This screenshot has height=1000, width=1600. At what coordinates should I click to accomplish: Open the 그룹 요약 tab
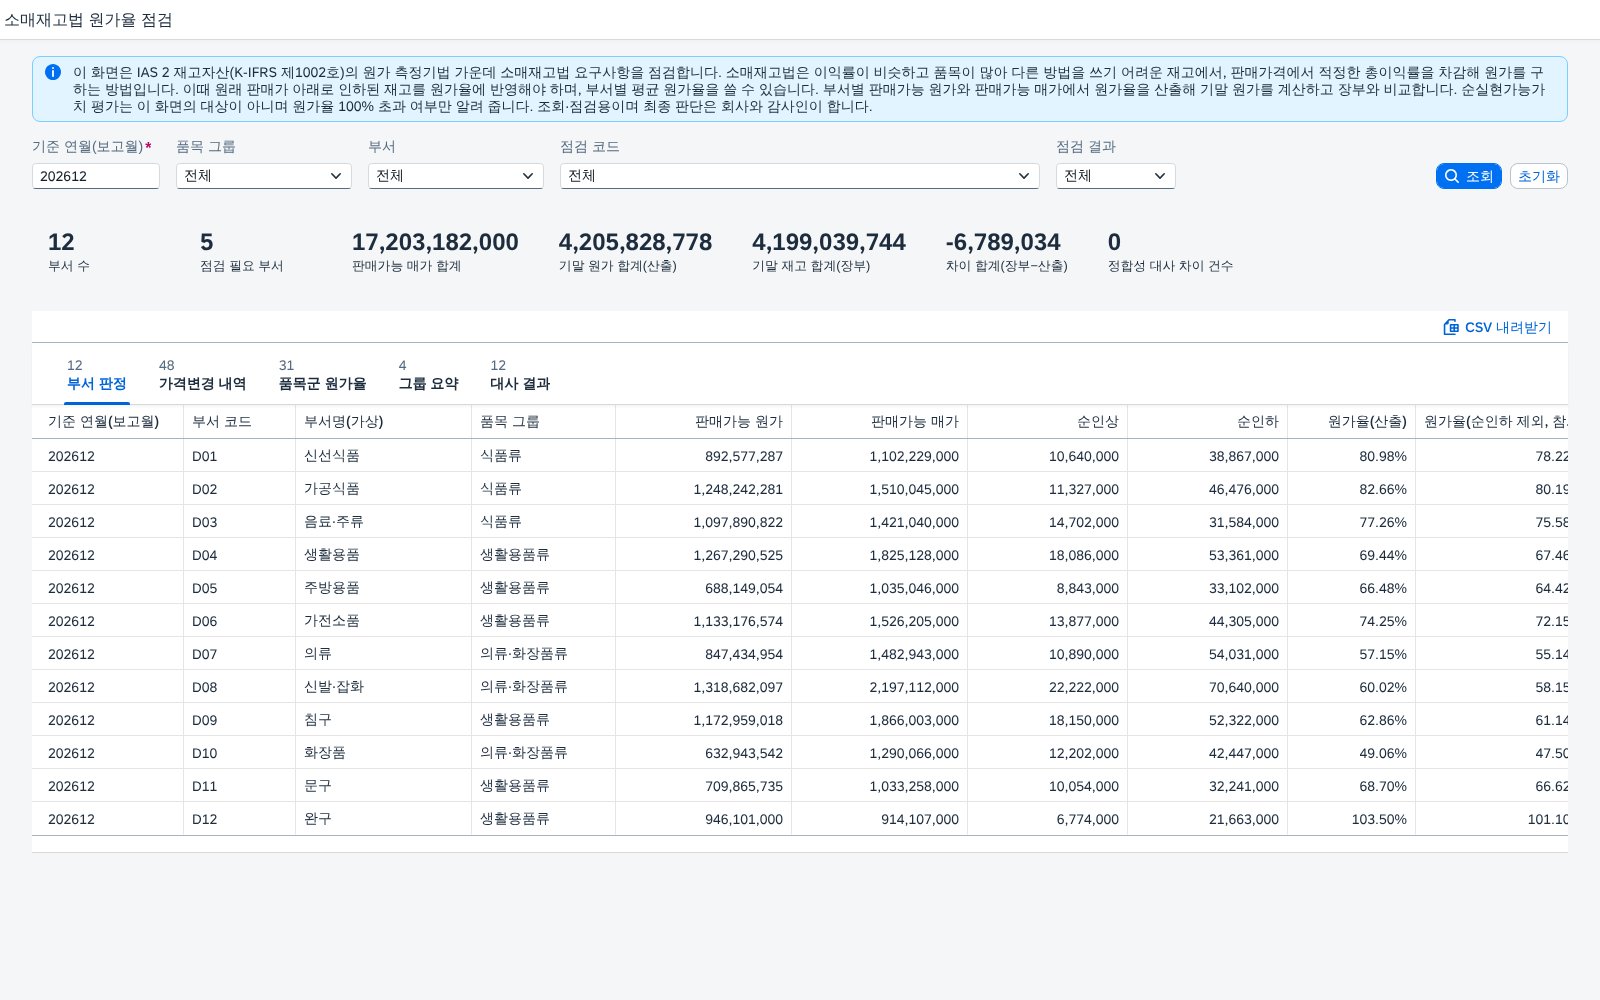tap(428, 375)
